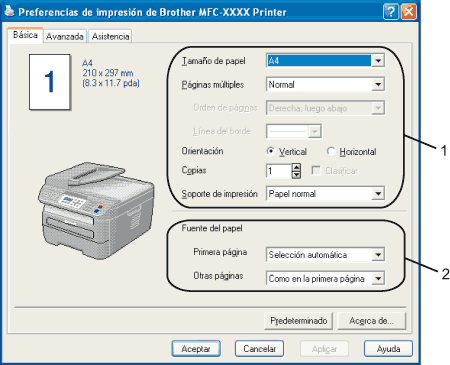This screenshot has height=365, width=450.
Task: Click the Fuente del papel group label
Action: (212, 228)
